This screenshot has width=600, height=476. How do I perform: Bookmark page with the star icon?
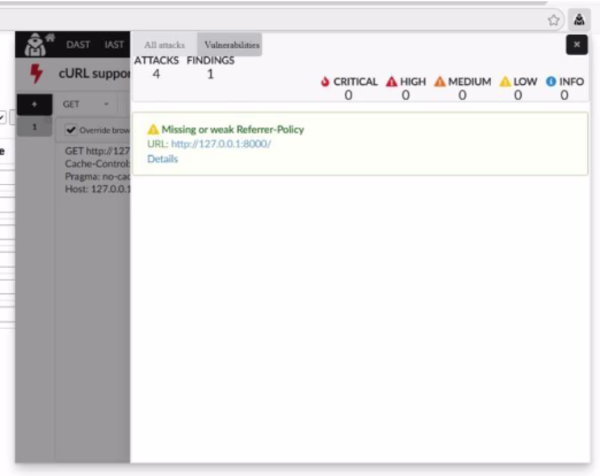[553, 20]
